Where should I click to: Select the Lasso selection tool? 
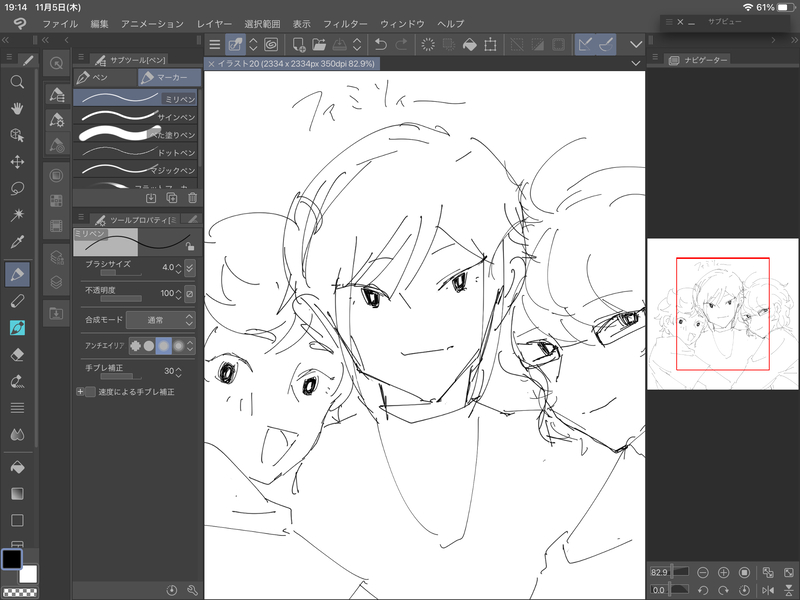(17, 188)
